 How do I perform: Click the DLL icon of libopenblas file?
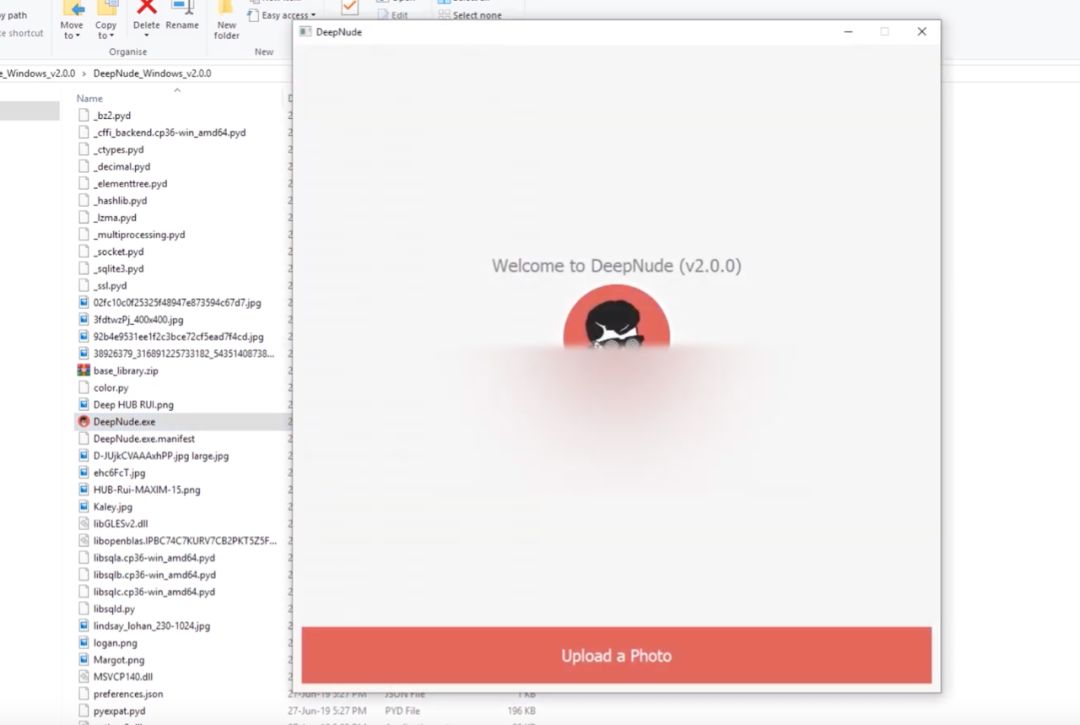tap(83, 540)
